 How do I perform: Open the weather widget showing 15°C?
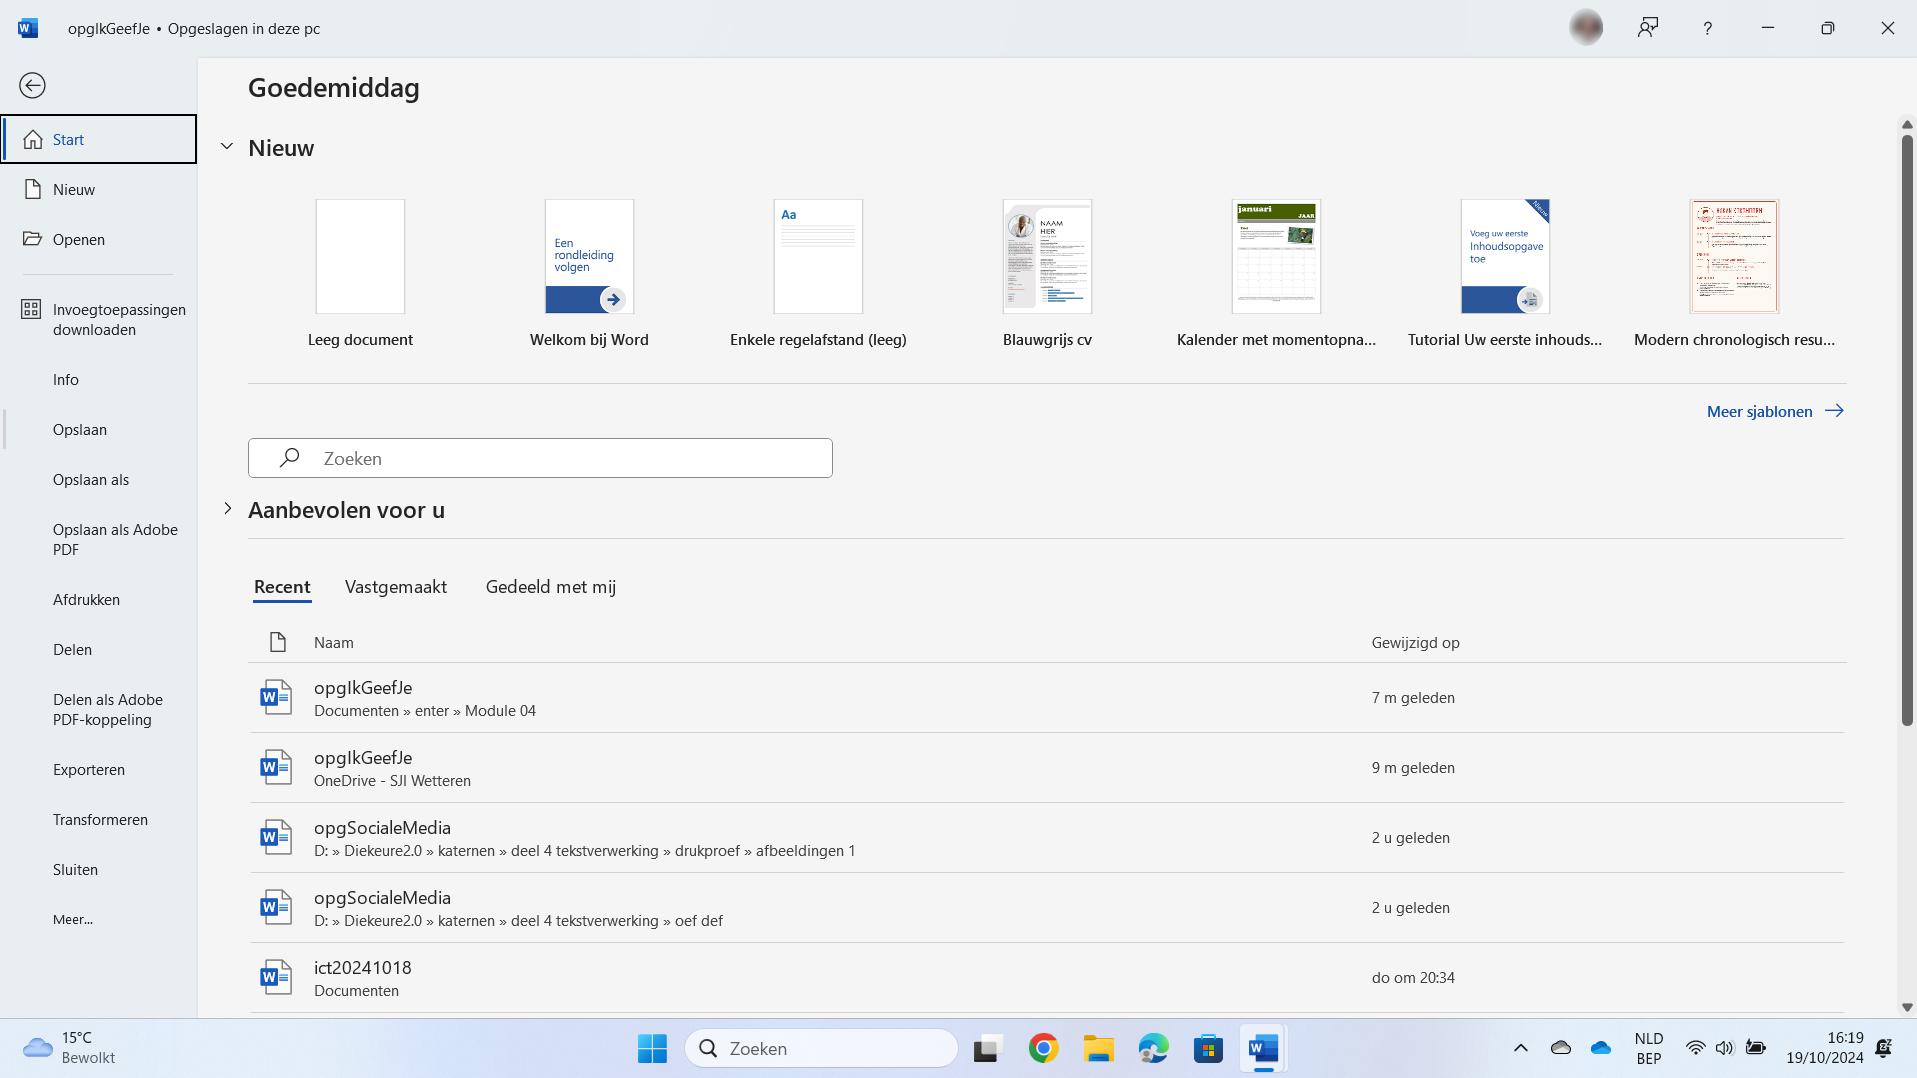click(x=70, y=1048)
